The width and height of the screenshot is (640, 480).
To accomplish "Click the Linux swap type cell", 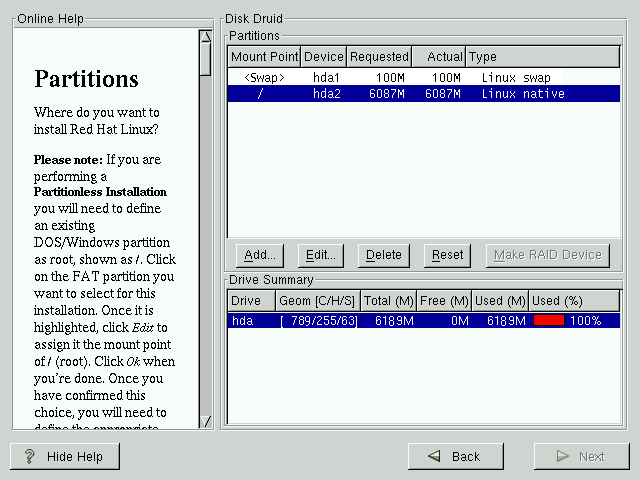I will (x=516, y=78).
